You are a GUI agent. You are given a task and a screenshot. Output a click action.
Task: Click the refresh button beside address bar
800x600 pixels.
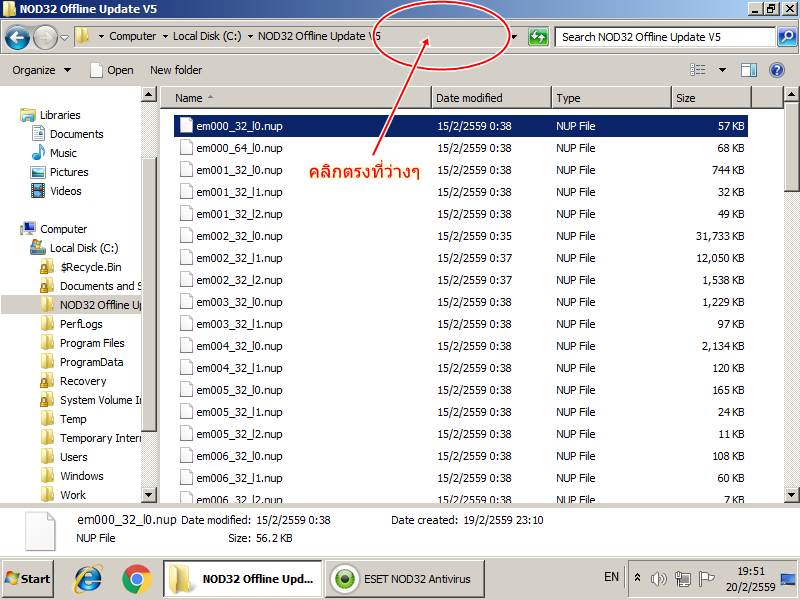point(538,37)
